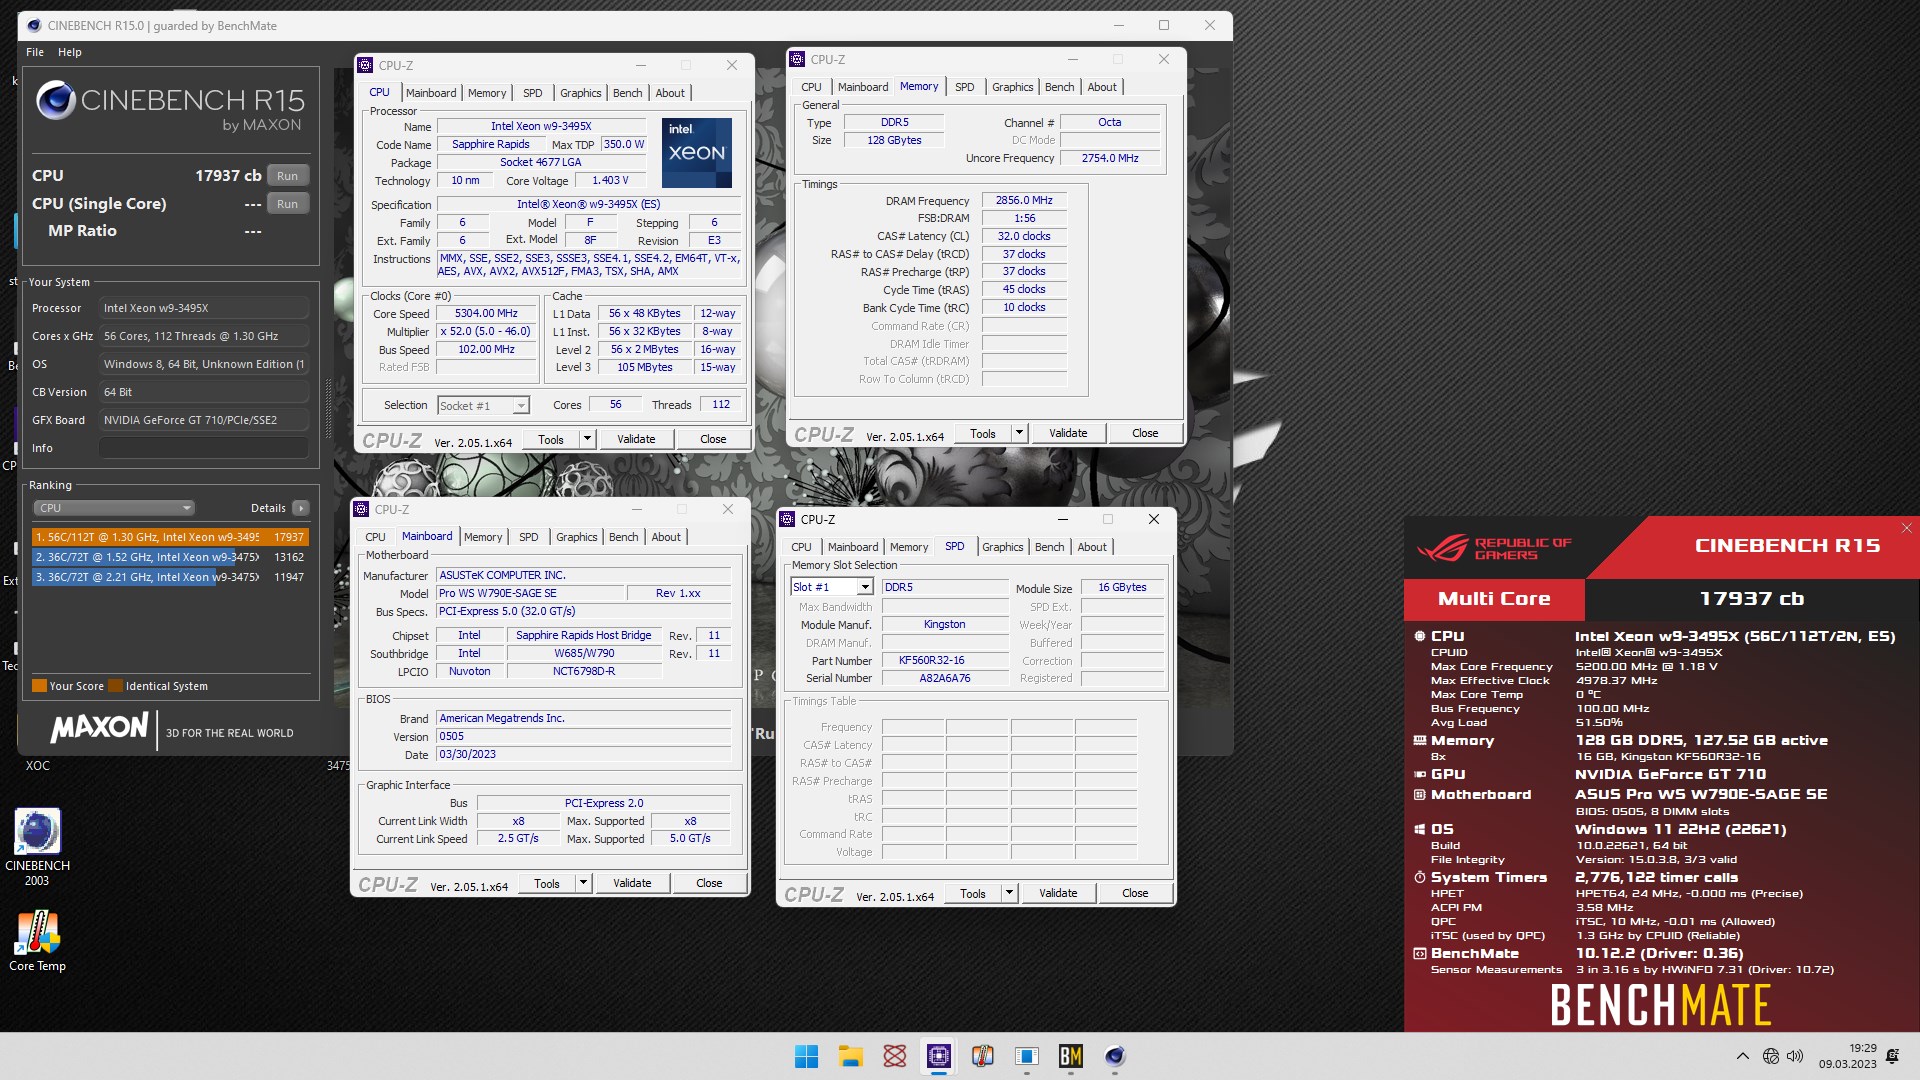Open the notification center icon

[x=1892, y=1056]
